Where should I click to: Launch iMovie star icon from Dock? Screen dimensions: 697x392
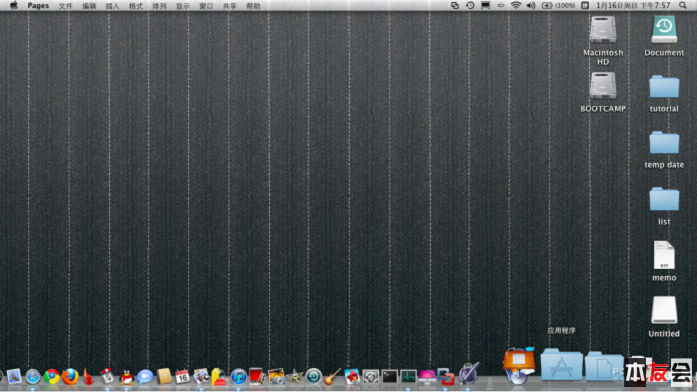(295, 377)
